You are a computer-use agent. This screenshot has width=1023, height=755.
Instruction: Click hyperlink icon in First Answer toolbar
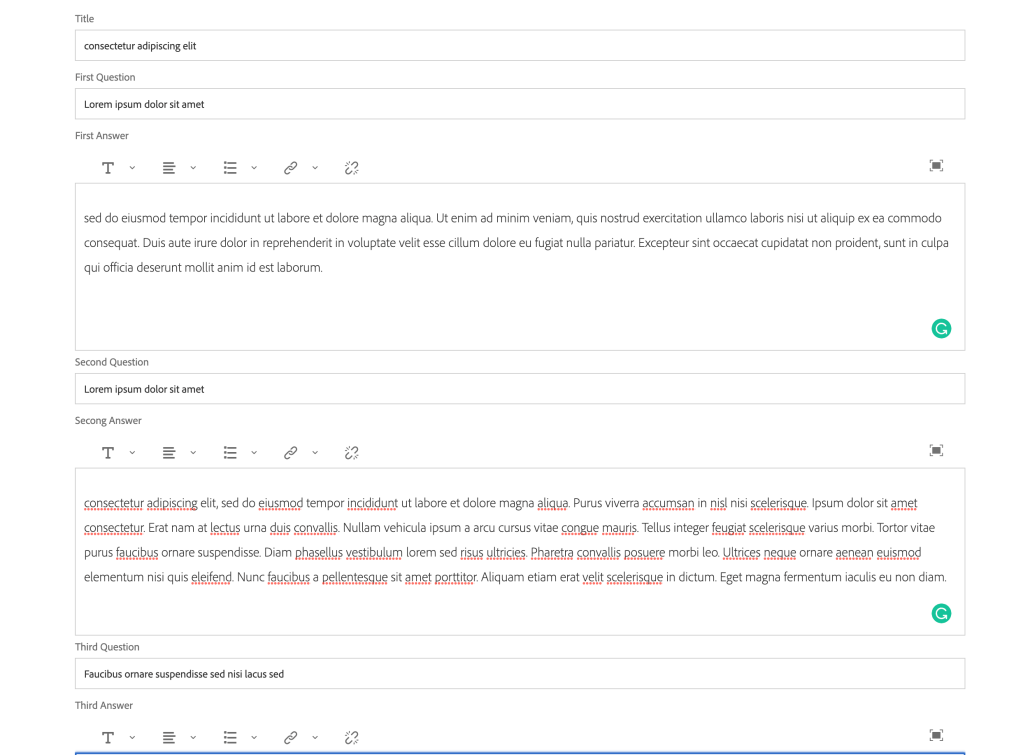(x=291, y=168)
